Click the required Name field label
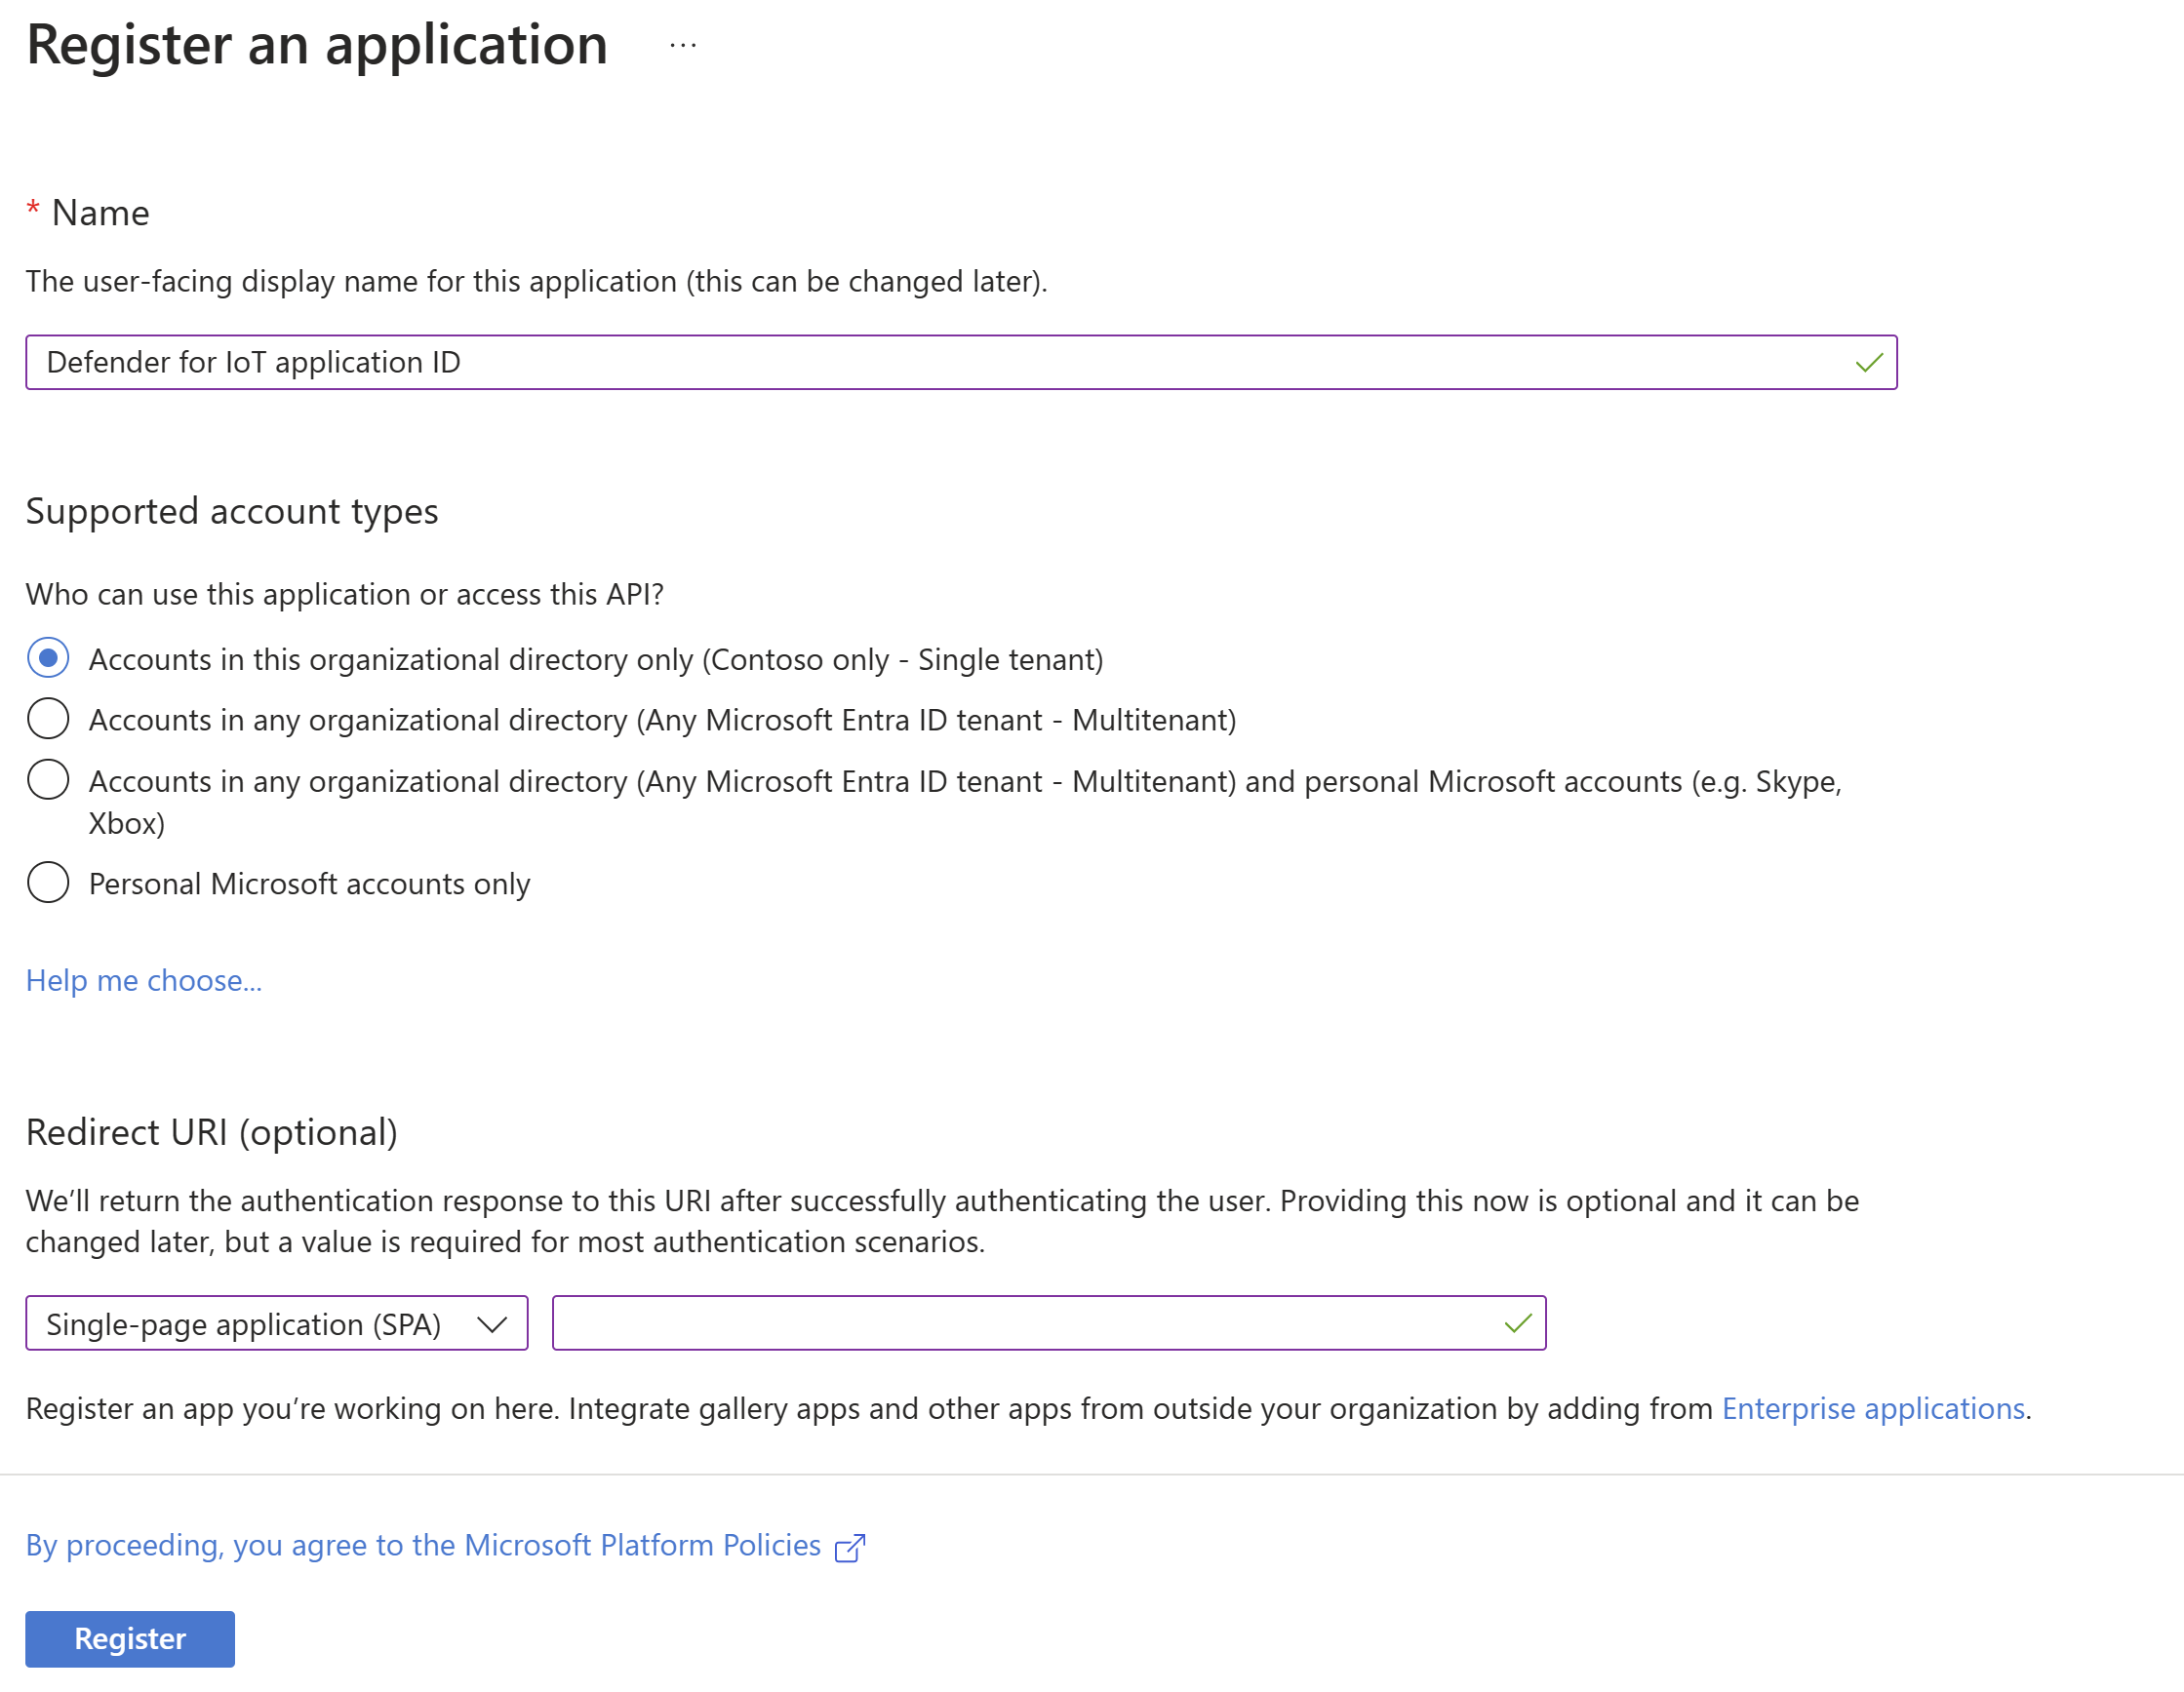2184x1692 pixels. click(x=100, y=213)
